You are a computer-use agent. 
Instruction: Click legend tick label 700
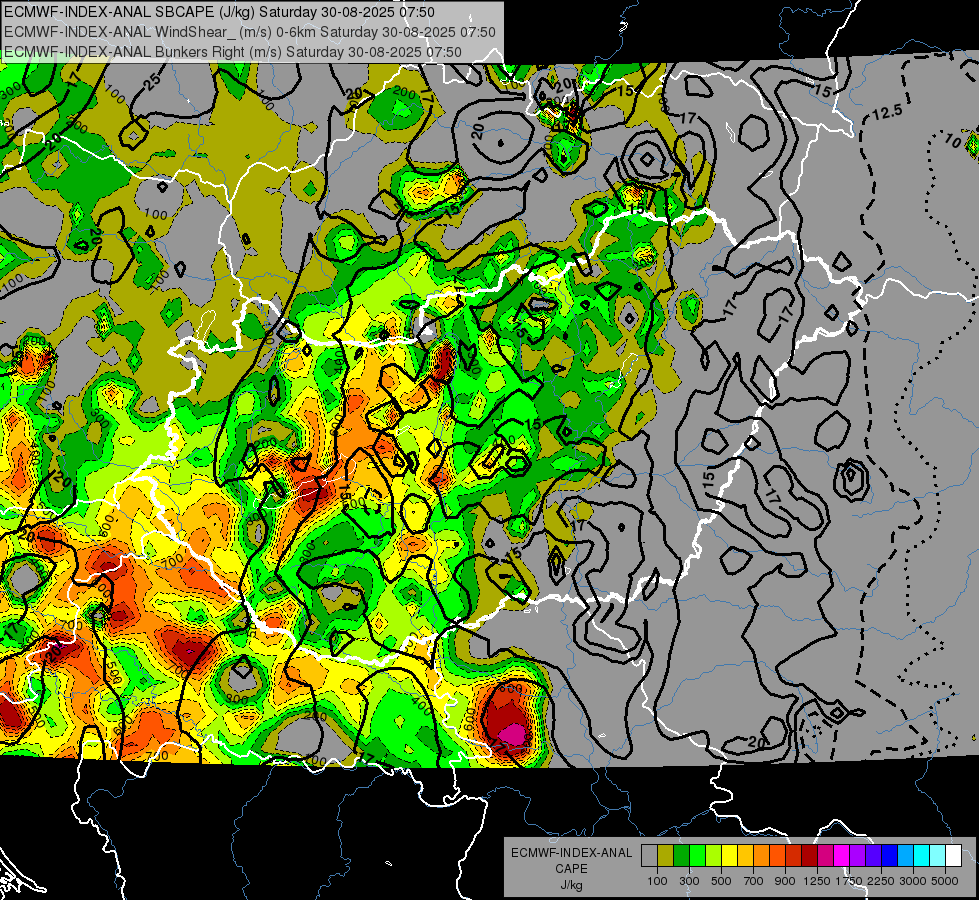pyautogui.click(x=754, y=881)
